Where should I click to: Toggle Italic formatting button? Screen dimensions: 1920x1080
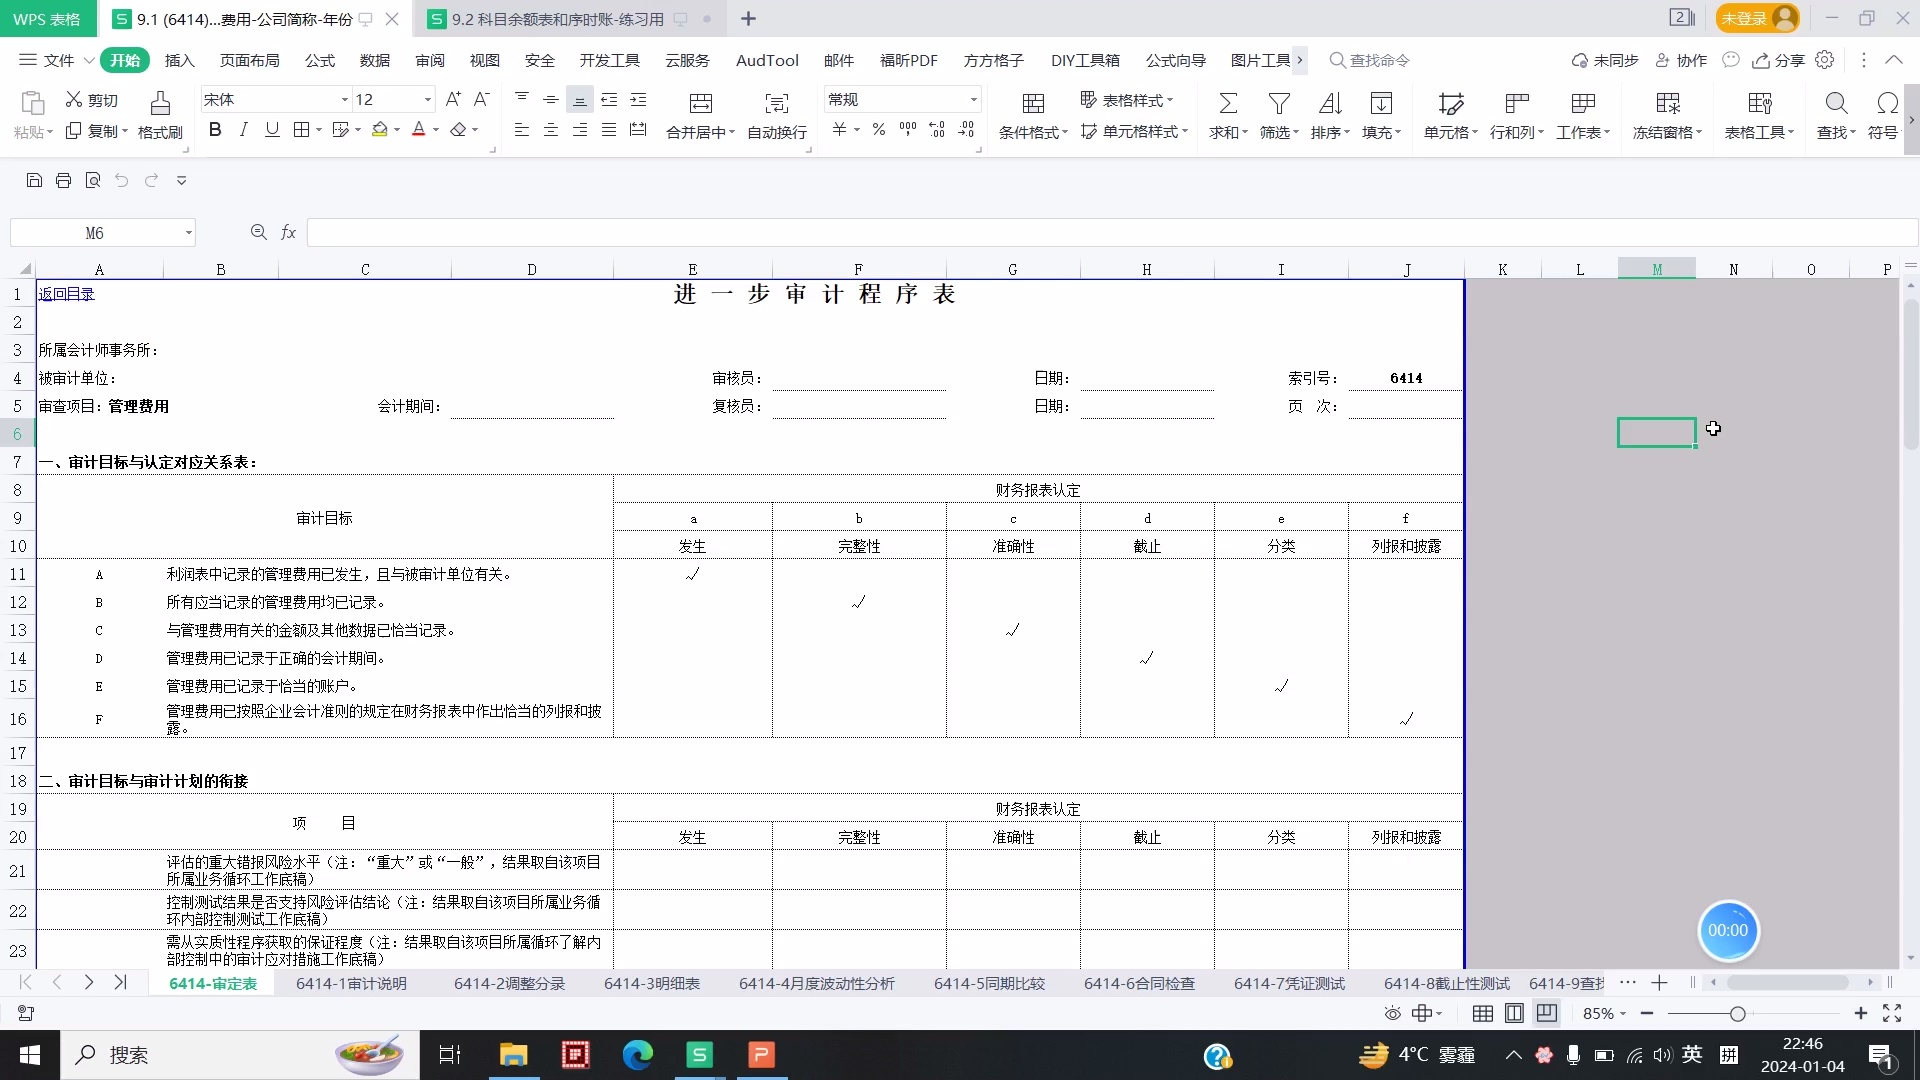tap(243, 129)
